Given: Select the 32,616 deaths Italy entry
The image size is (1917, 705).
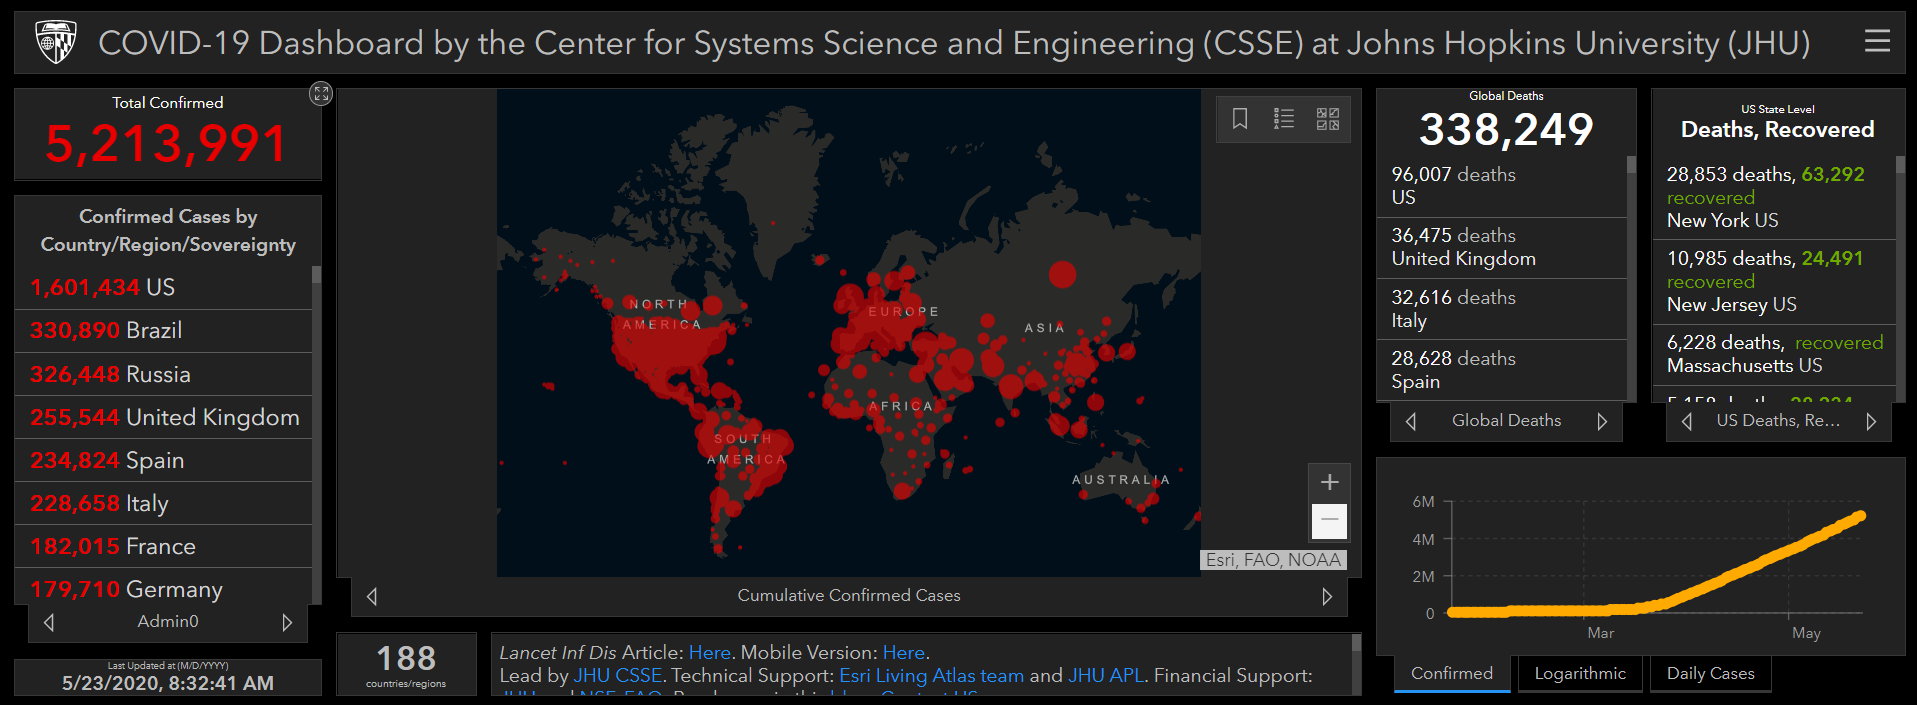Looking at the screenshot, I should coord(1502,309).
